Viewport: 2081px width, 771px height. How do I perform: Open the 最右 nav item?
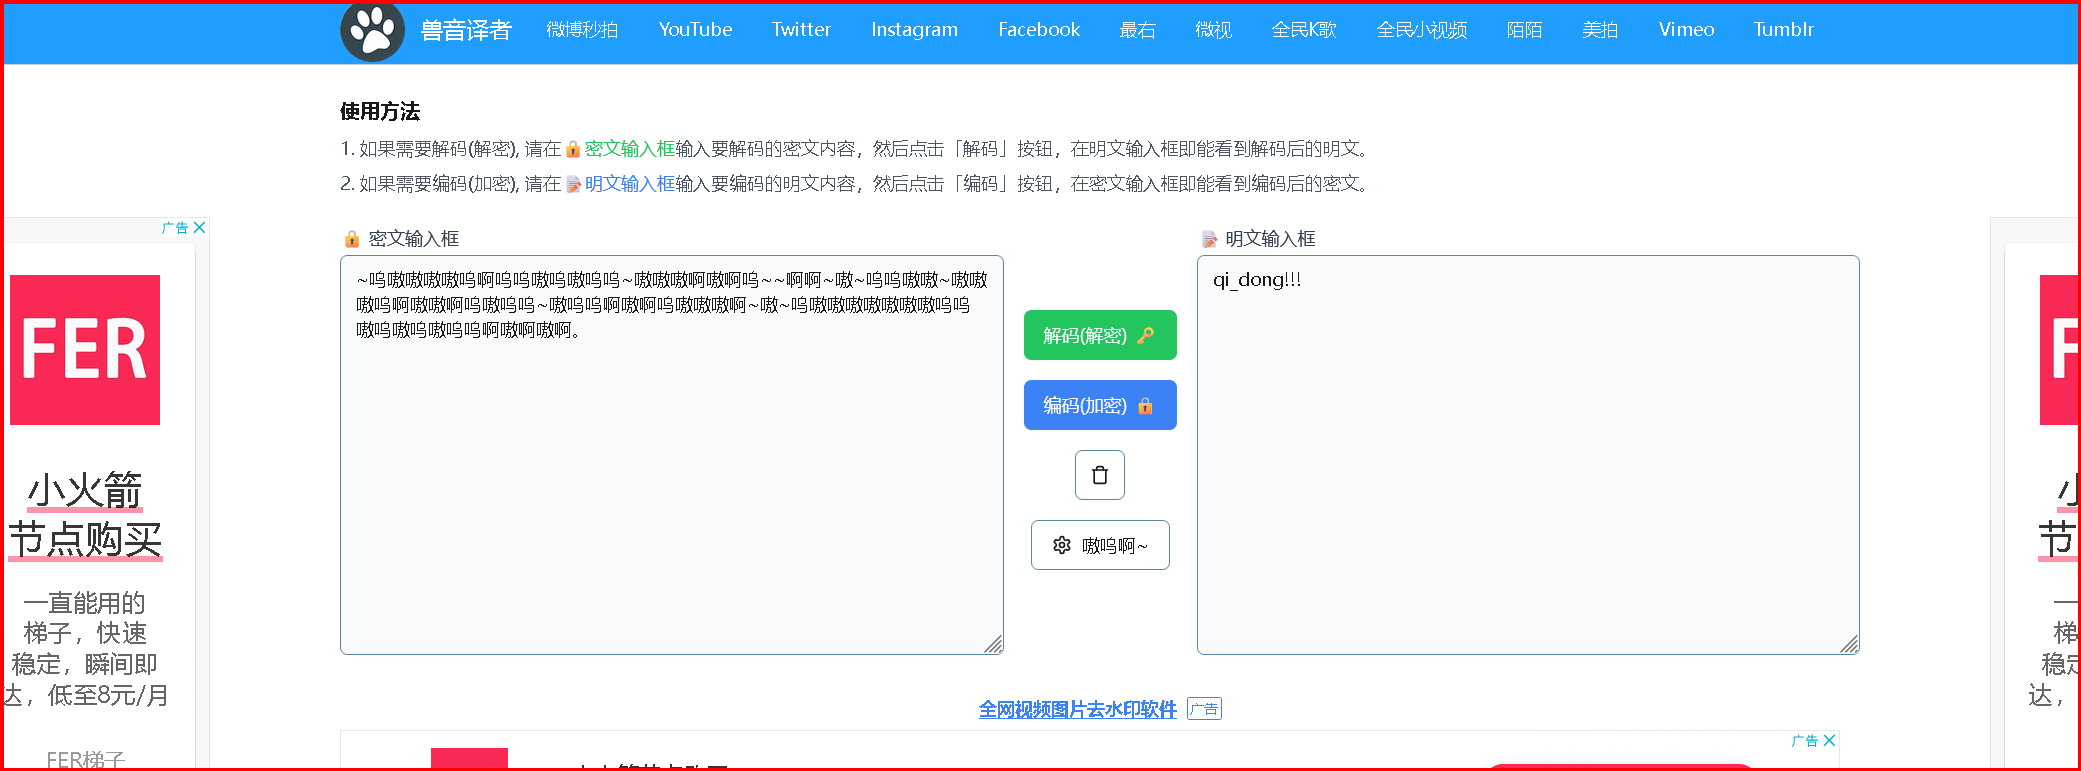tap(1138, 30)
